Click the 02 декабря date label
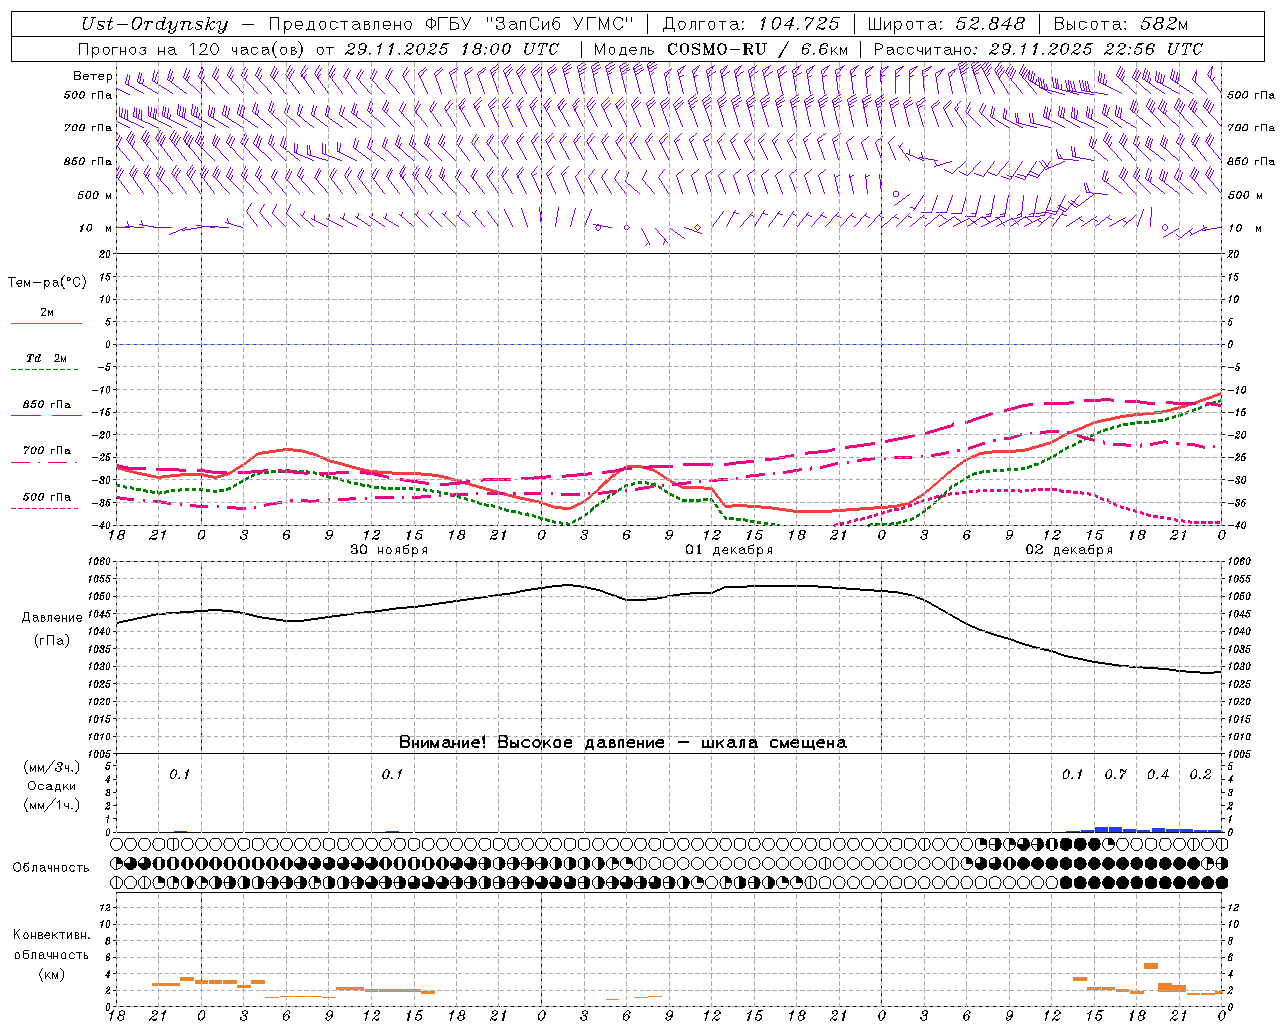 click(1069, 550)
